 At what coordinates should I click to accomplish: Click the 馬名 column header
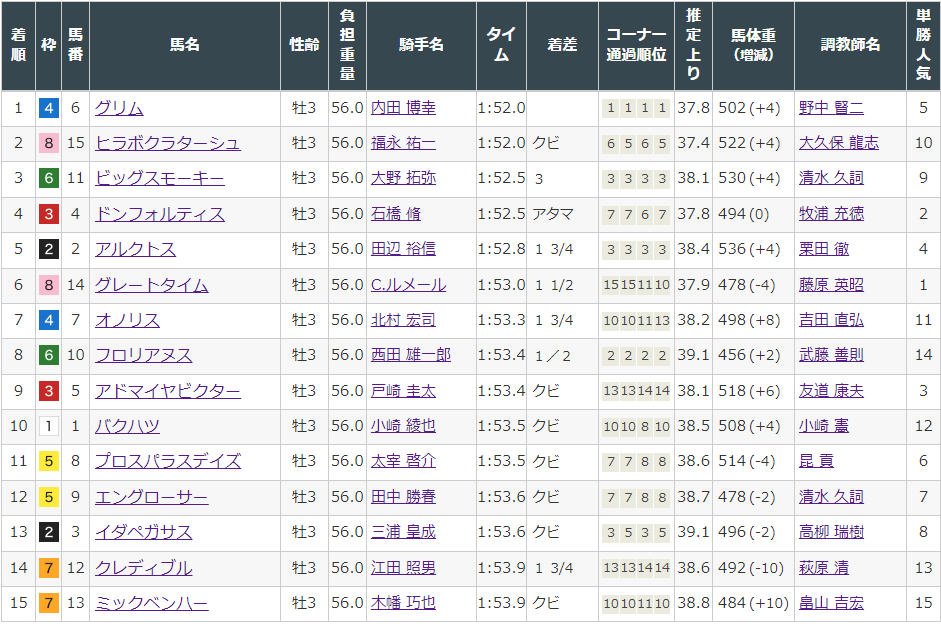click(x=185, y=45)
